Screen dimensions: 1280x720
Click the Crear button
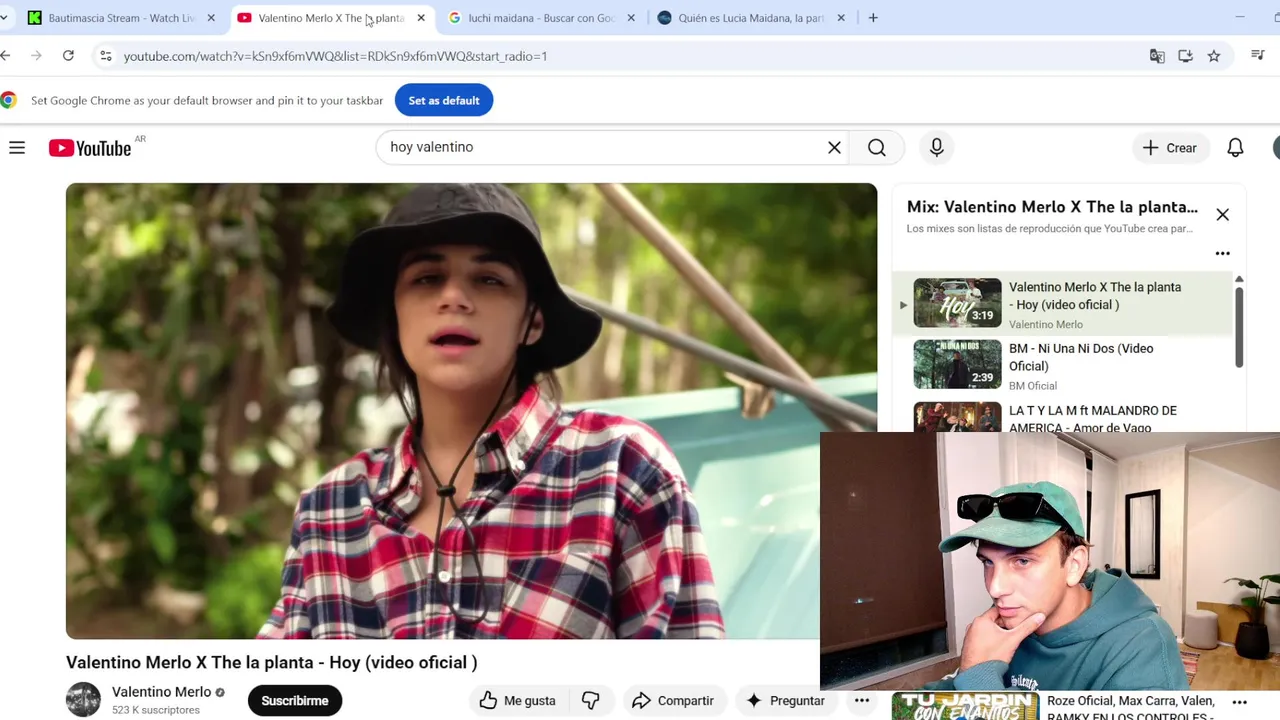click(x=1170, y=148)
